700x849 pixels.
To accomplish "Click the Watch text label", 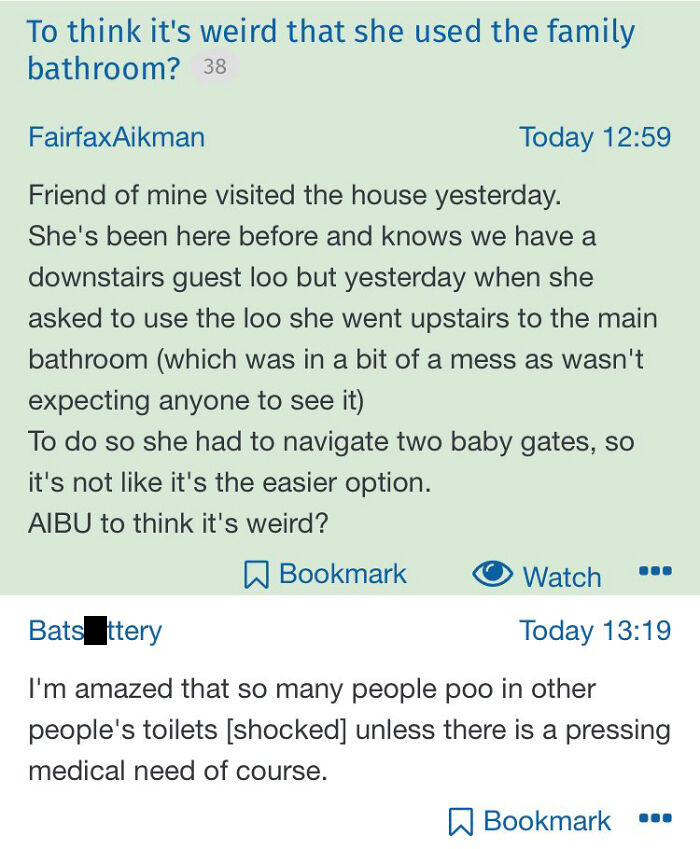I will tap(563, 577).
